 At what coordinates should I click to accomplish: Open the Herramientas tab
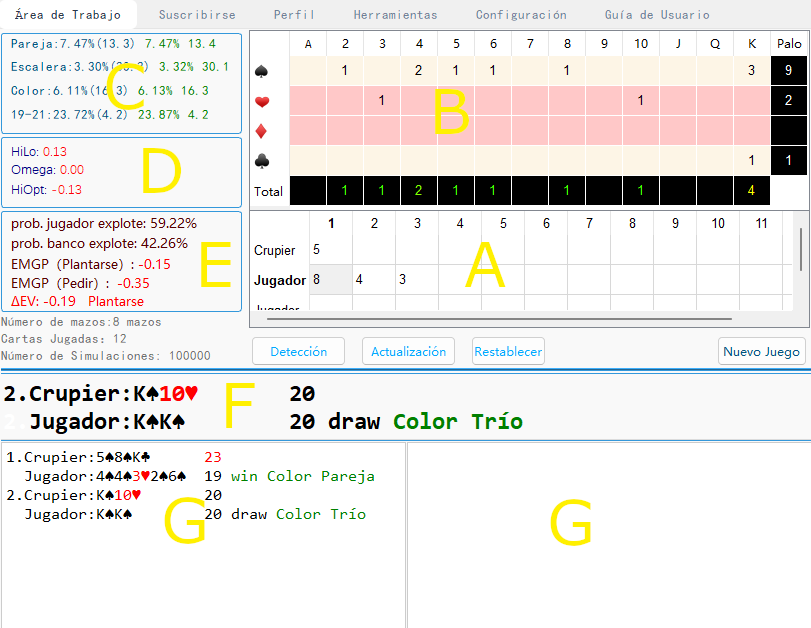coord(395,15)
